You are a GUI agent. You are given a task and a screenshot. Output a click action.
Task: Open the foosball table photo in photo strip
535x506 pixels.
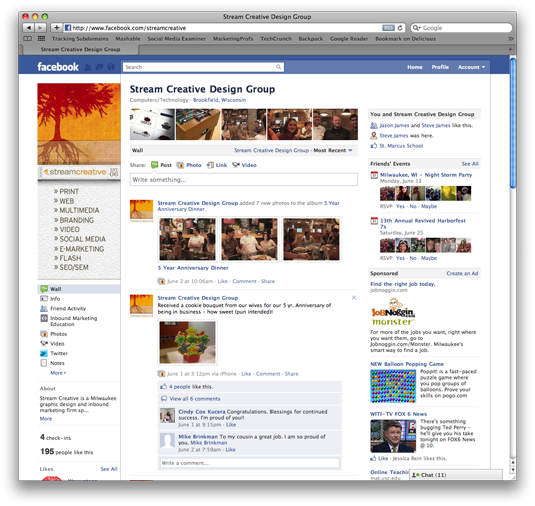[198, 125]
